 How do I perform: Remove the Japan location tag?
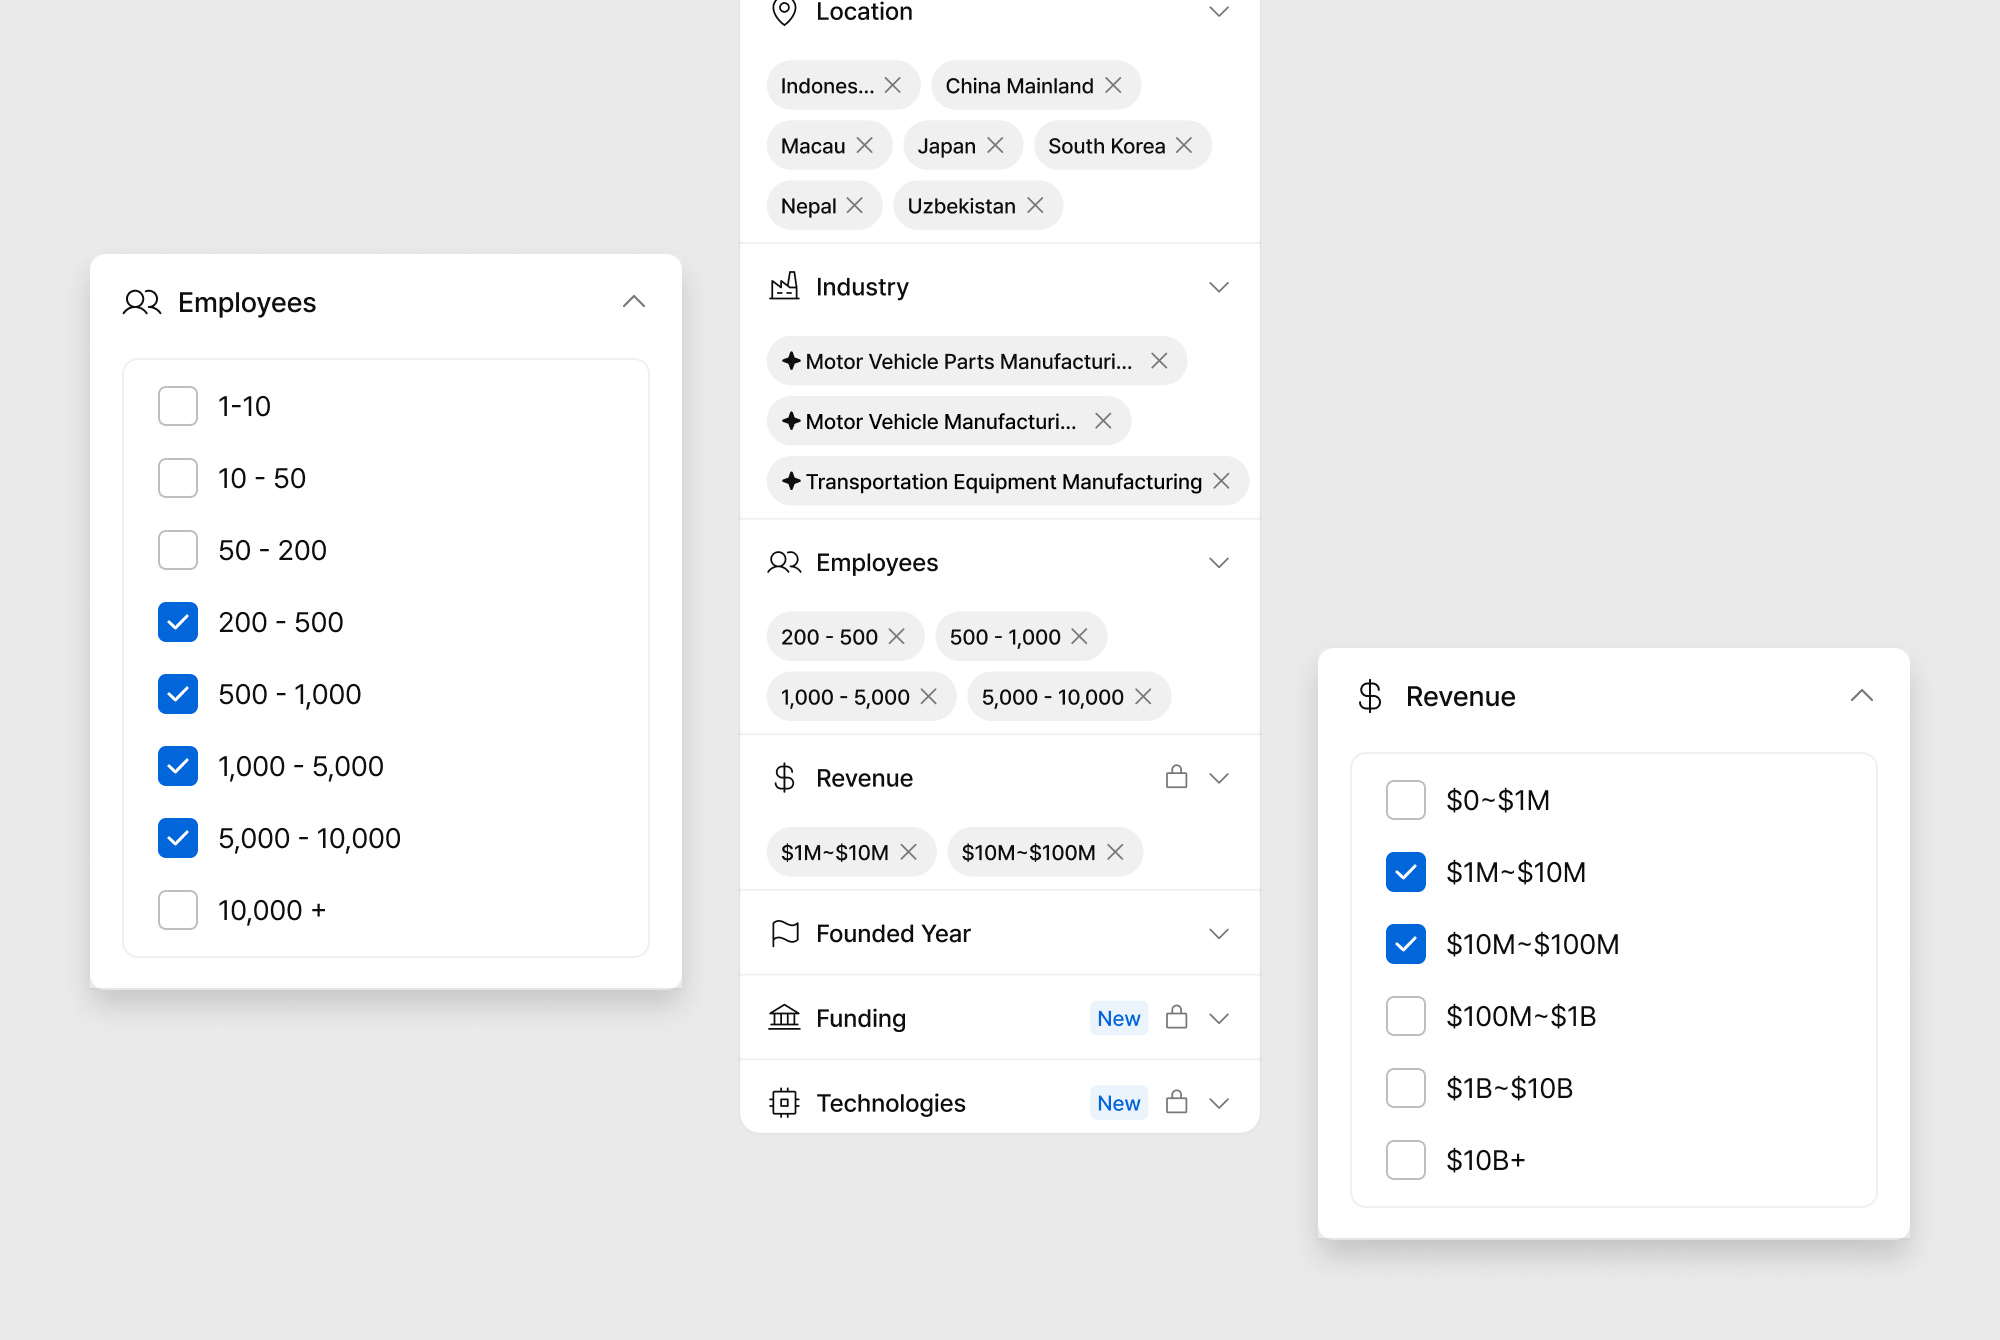click(x=995, y=146)
